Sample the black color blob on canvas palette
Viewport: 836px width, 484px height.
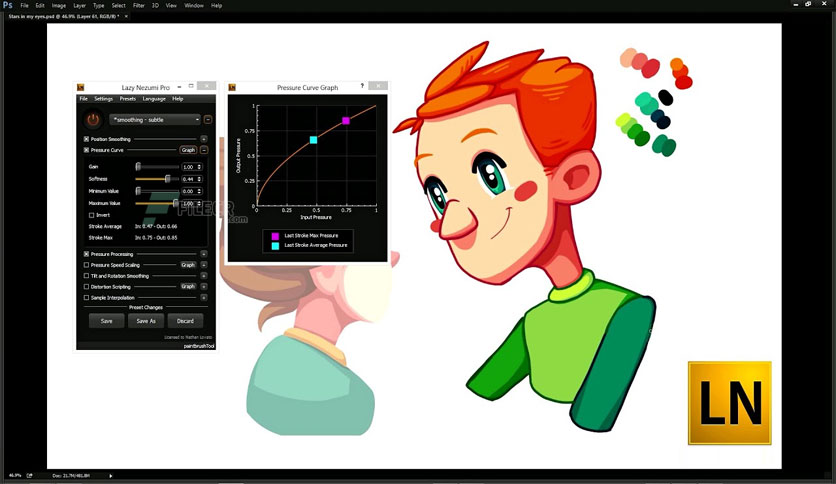[665, 98]
